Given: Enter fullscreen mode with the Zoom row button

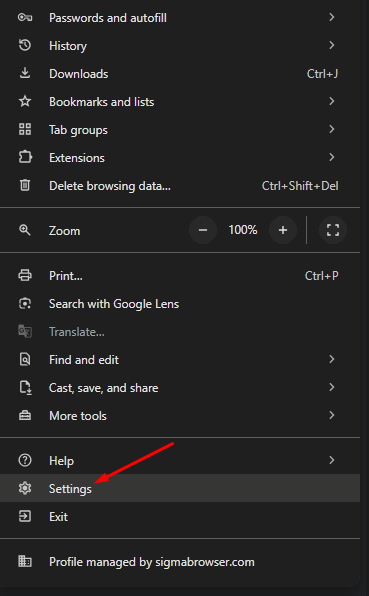Looking at the screenshot, I should click(x=333, y=230).
